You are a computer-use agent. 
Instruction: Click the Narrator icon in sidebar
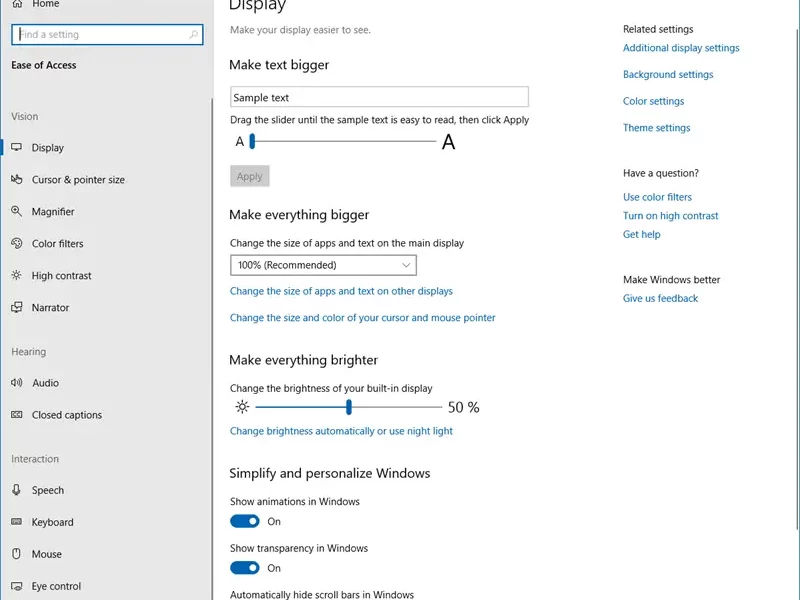tap(17, 307)
